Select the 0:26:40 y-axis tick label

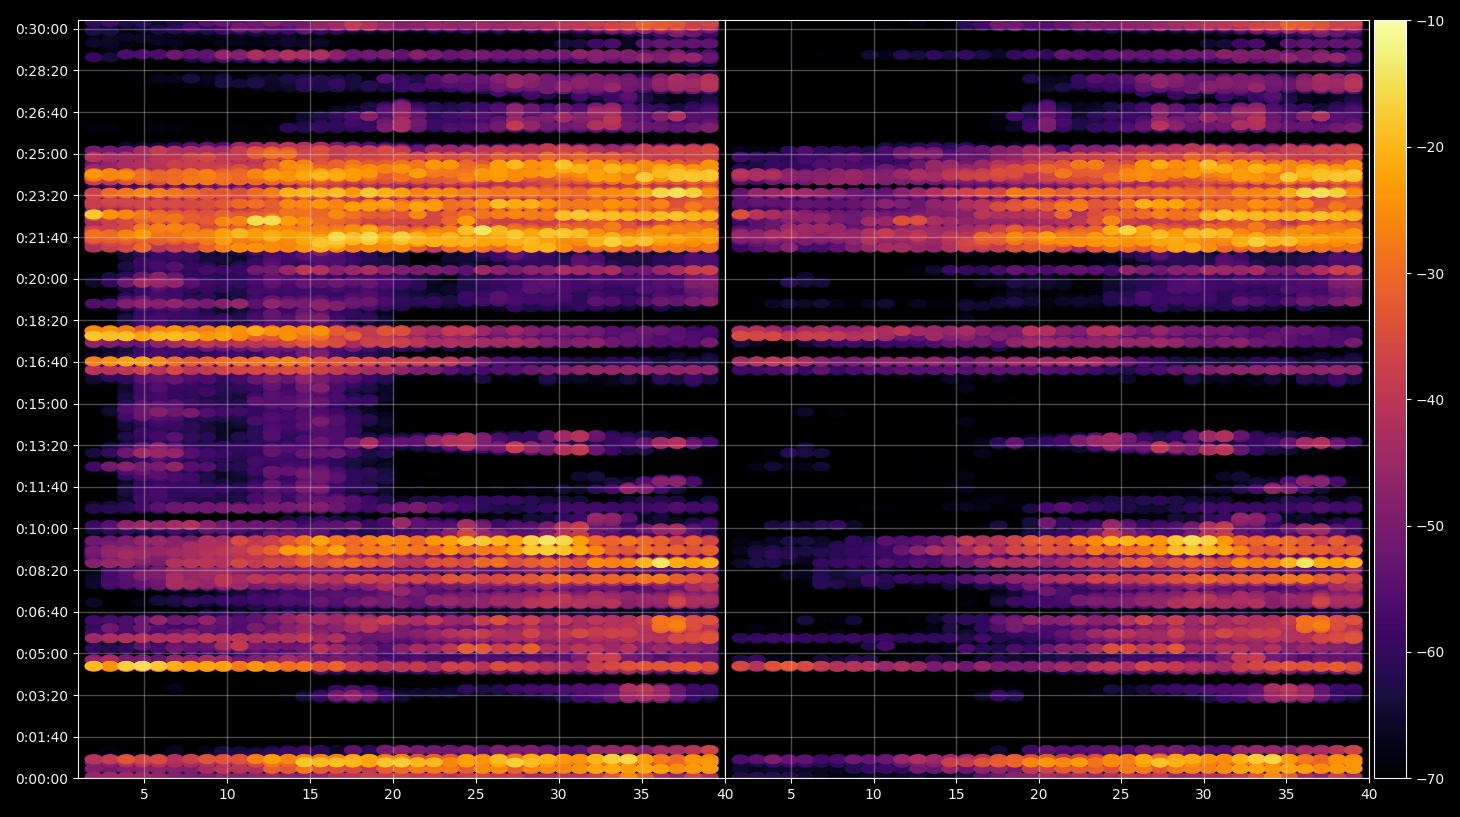click(42, 113)
